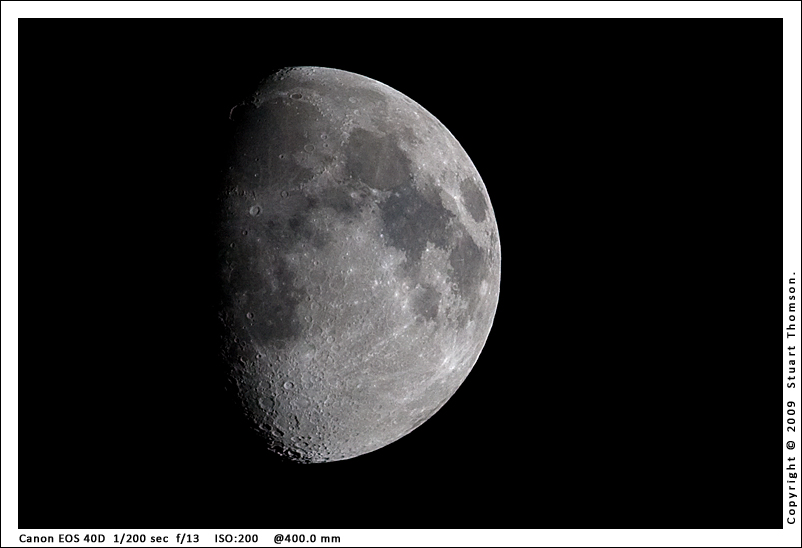Click the 'ISO:200' text
Viewport: 802px width, 548px height.
[x=236, y=538]
